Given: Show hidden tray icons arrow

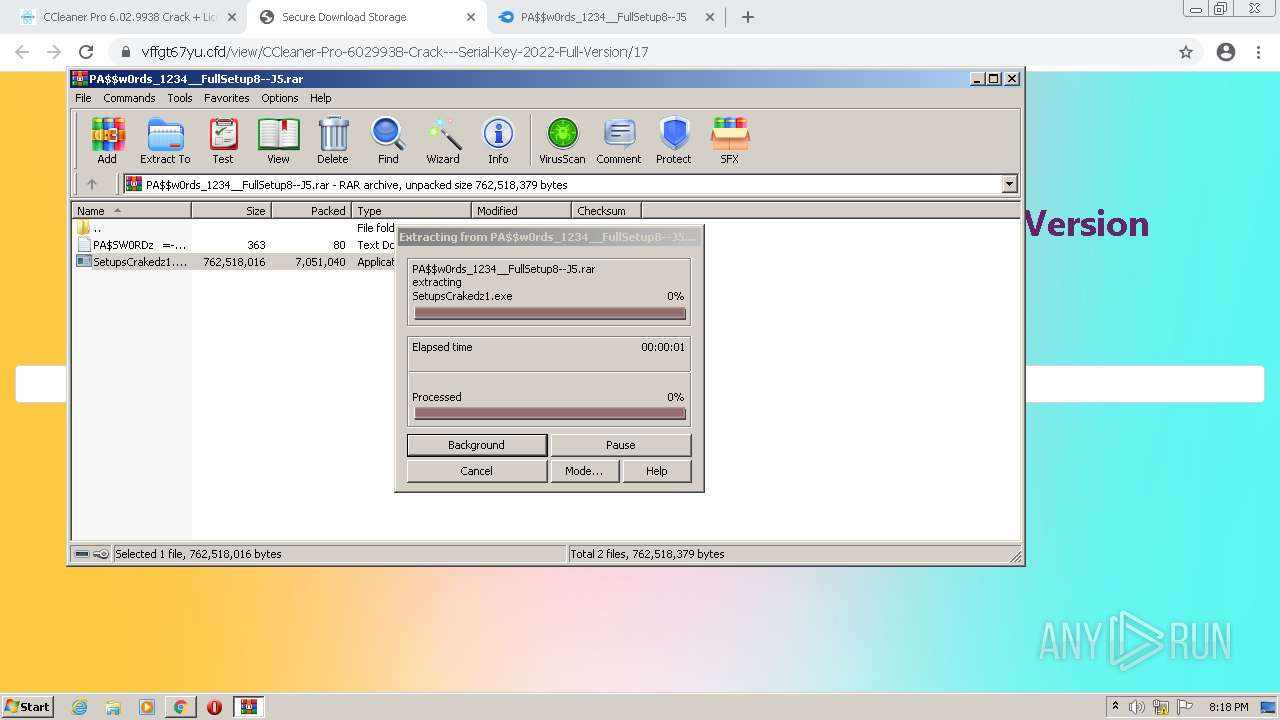Looking at the screenshot, I should click(1115, 707).
